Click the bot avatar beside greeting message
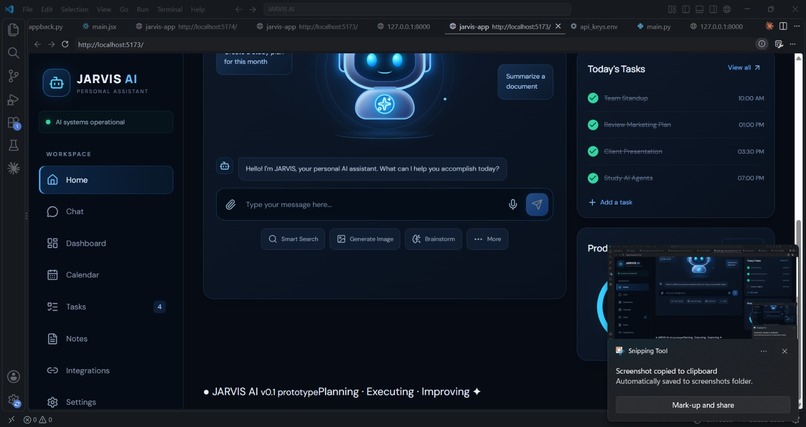Image resolution: width=806 pixels, height=427 pixels. (225, 166)
